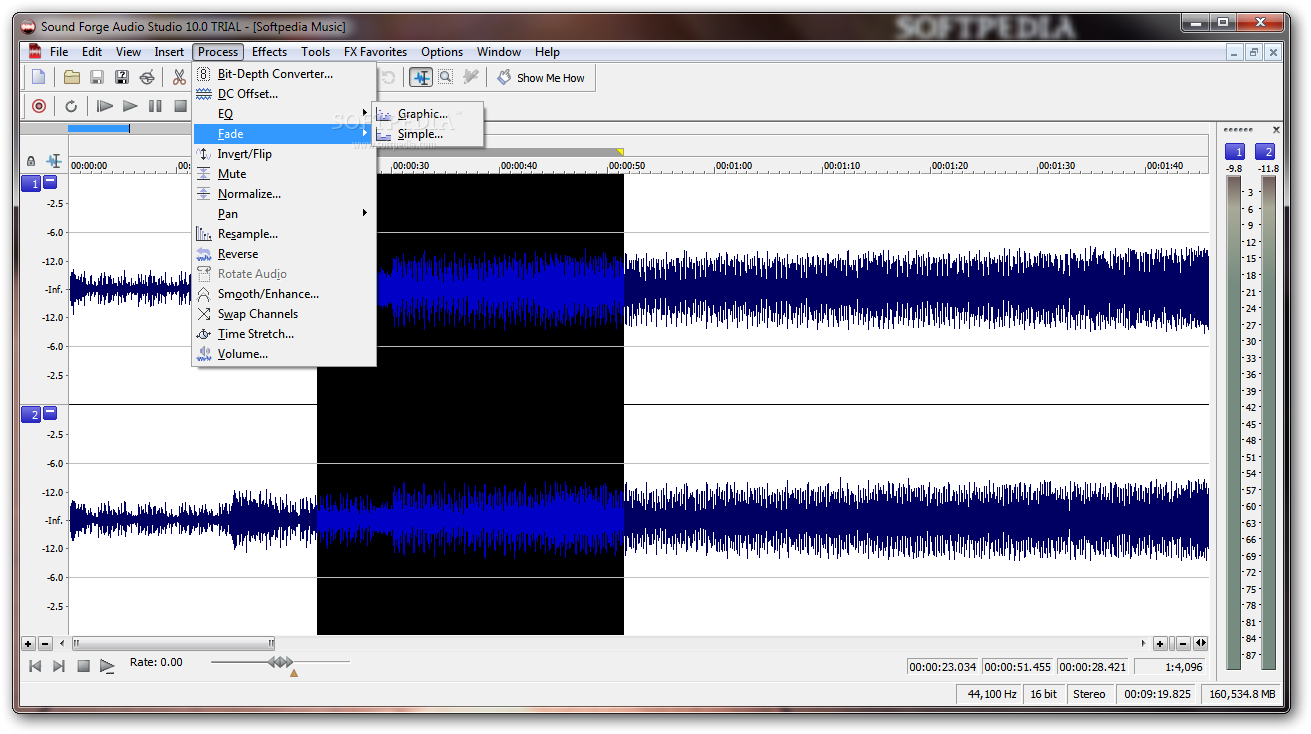1311x734 pixels.
Task: Click the horizontal scrollbar thumb
Action: [x=173, y=644]
